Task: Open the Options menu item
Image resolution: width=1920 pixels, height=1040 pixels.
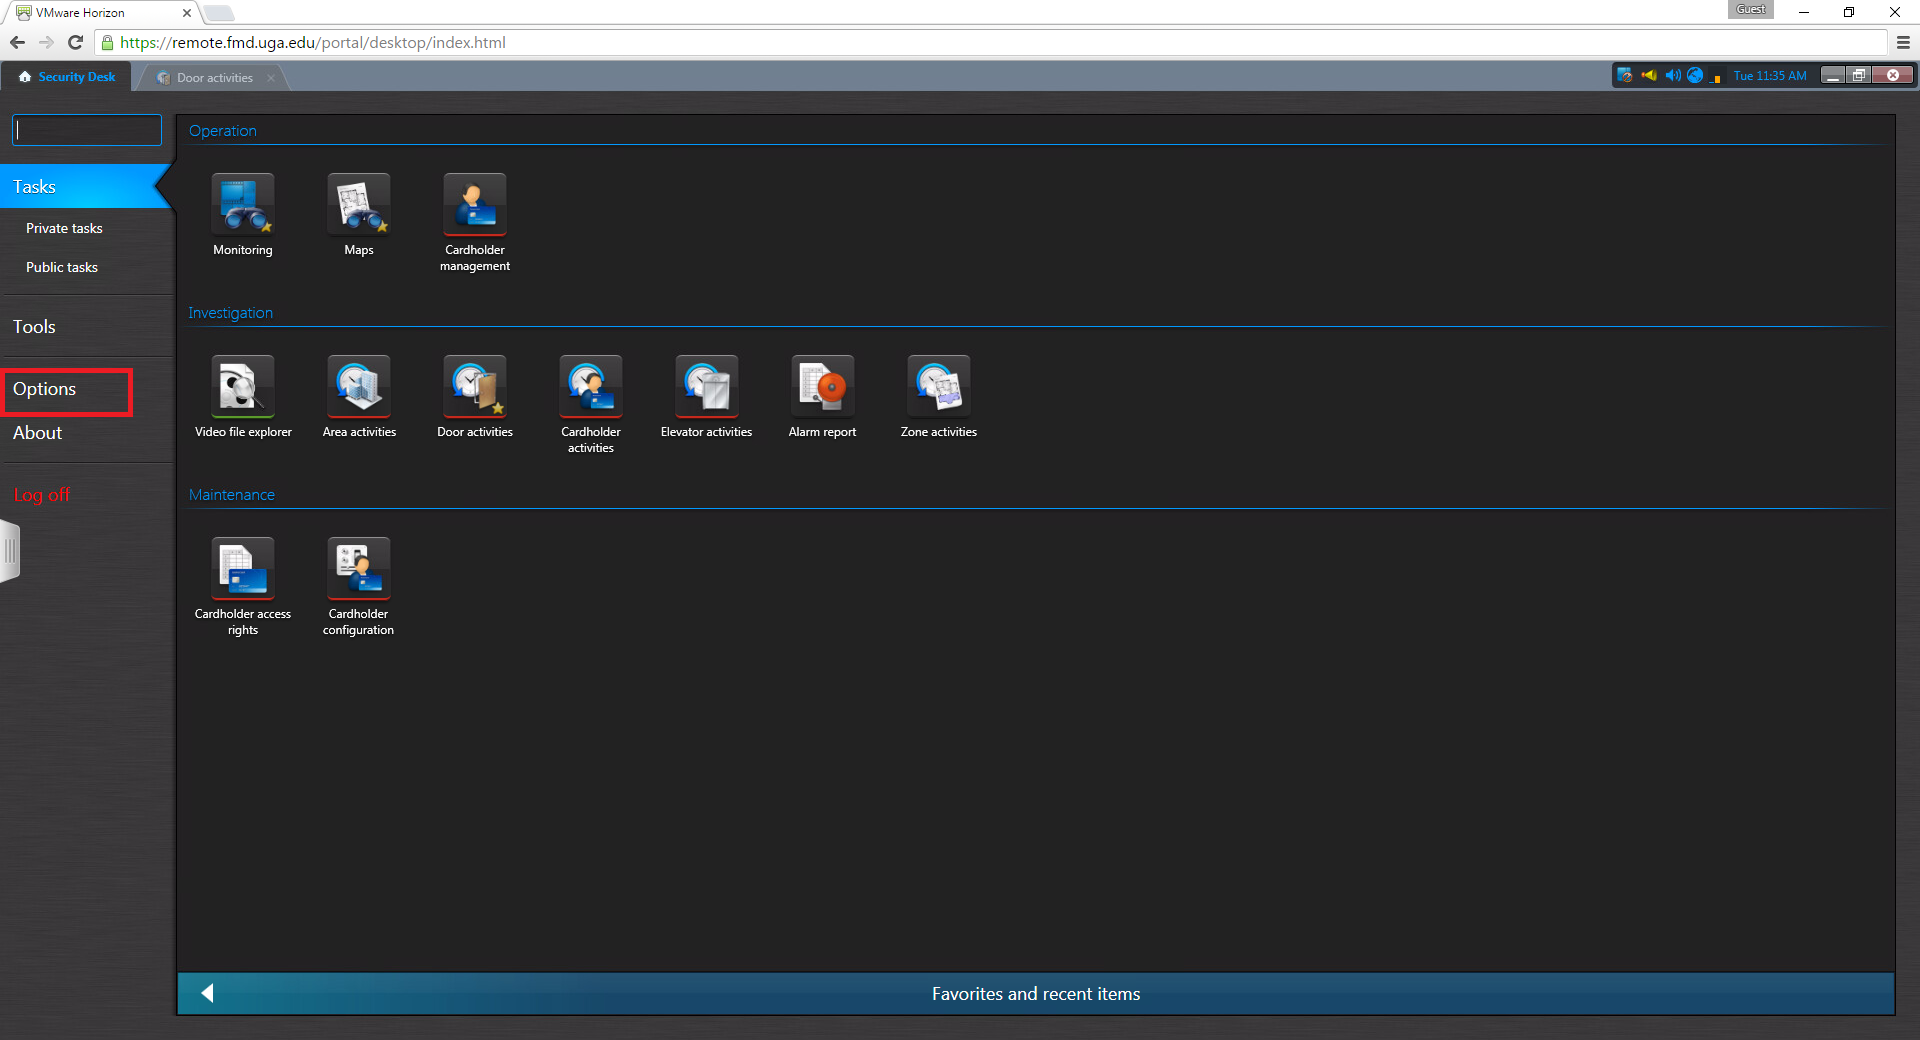Action: pos(45,390)
